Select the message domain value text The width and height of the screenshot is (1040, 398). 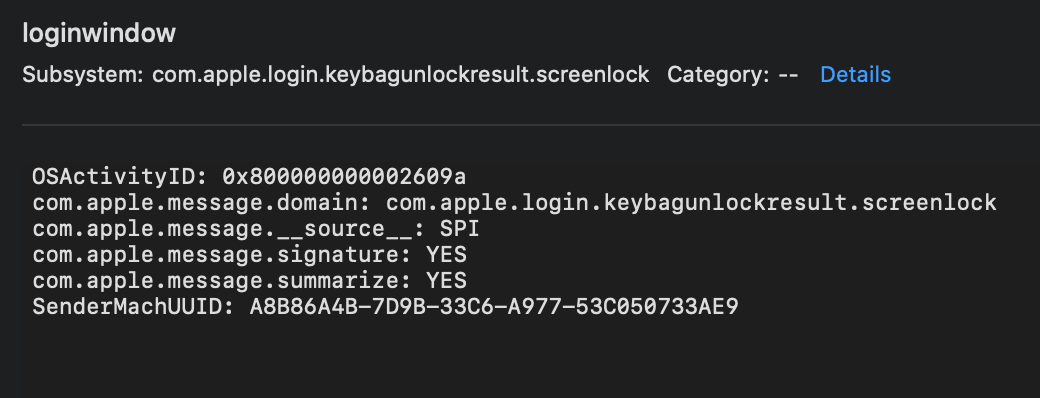pos(691,202)
